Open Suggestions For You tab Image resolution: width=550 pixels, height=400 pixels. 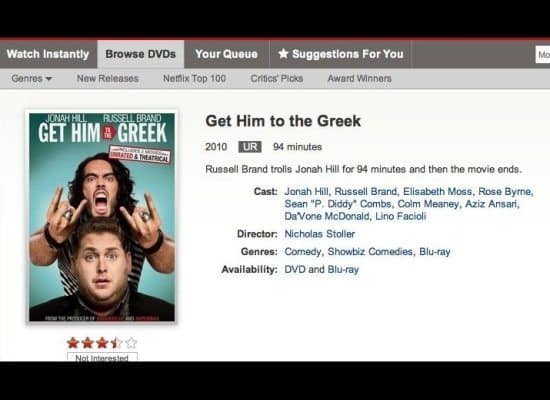click(x=340, y=54)
